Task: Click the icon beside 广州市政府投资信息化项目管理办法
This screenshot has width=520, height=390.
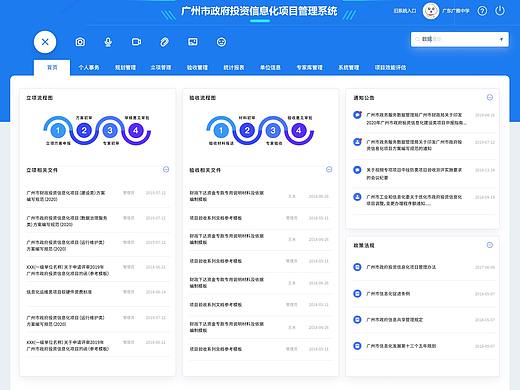Action: point(357,267)
